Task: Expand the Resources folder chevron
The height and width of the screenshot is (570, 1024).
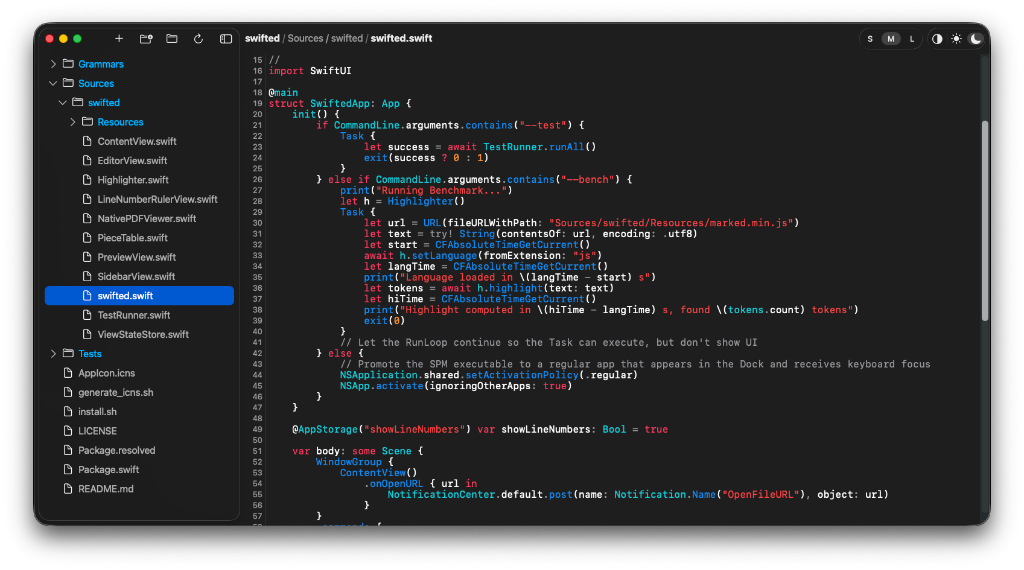Action: click(x=72, y=122)
